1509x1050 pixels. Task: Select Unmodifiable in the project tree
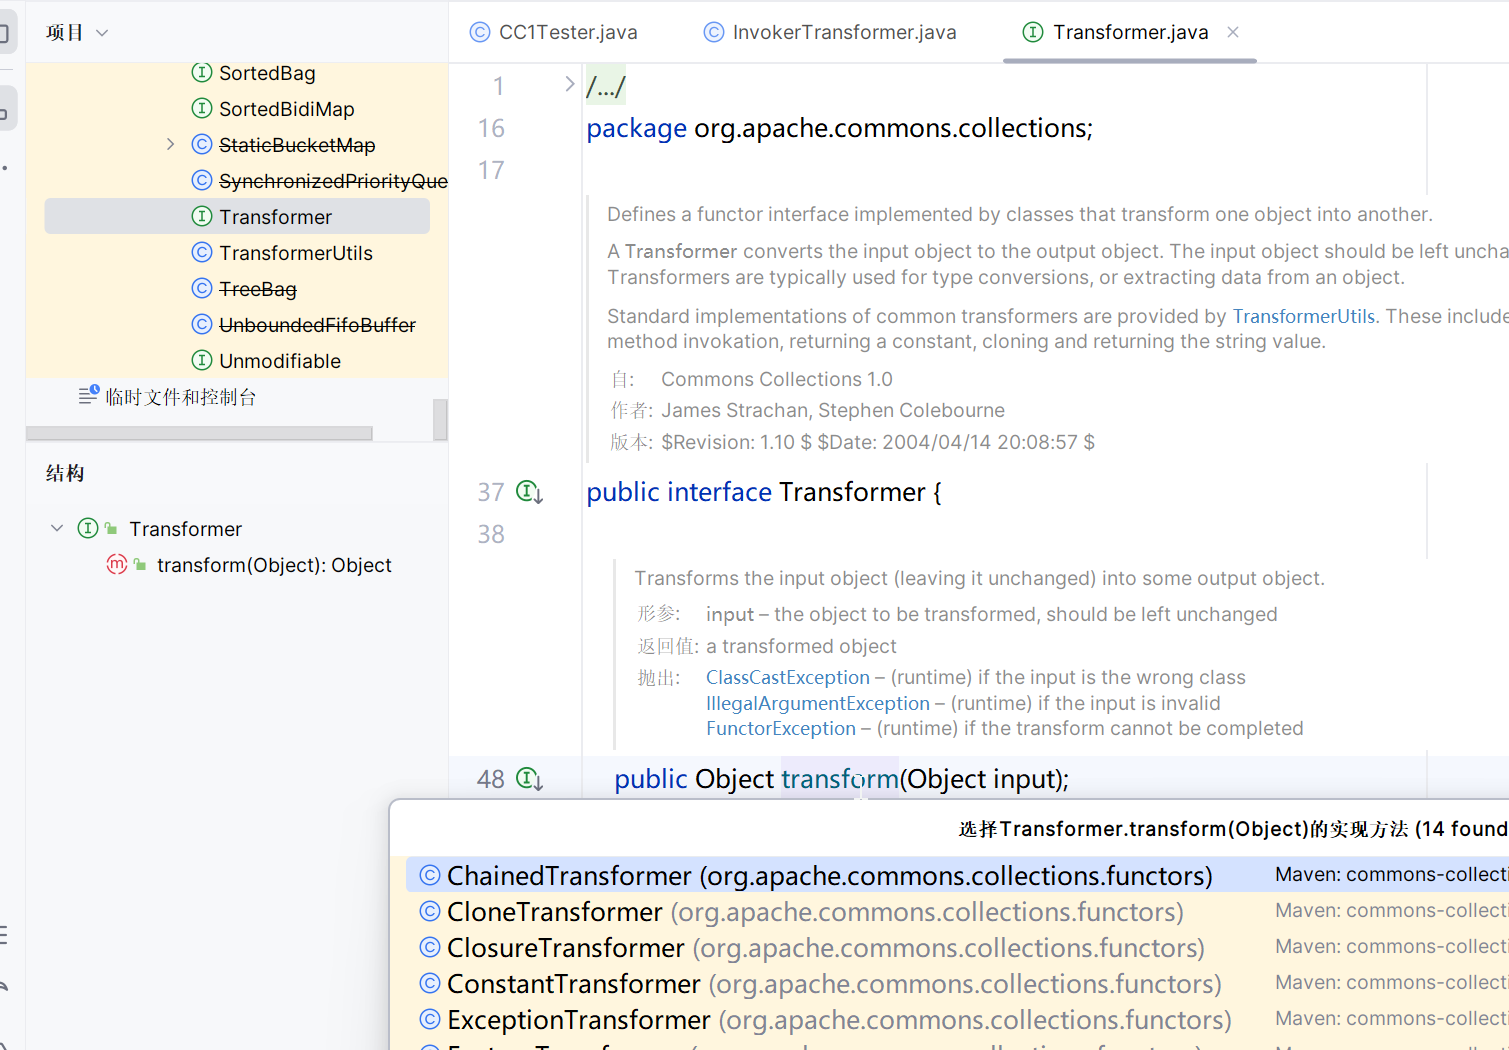click(x=279, y=361)
